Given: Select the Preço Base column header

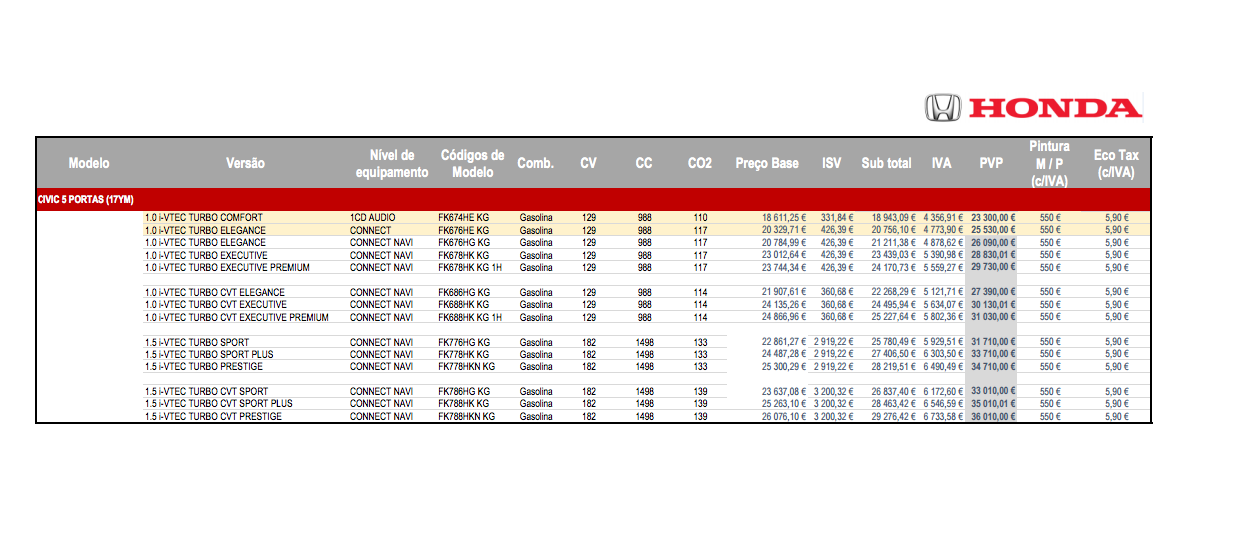Looking at the screenshot, I should point(767,163).
